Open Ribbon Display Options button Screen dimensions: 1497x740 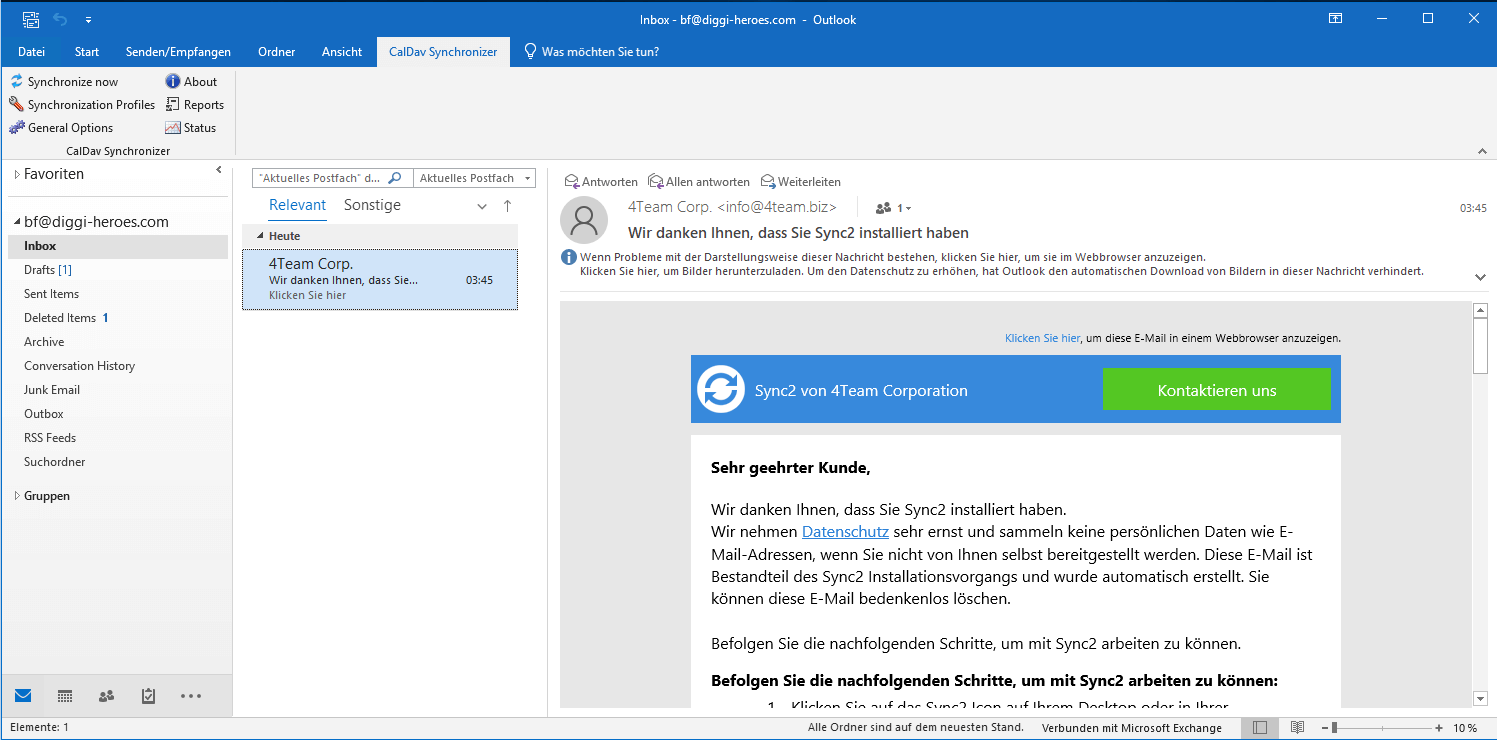(x=1335, y=19)
